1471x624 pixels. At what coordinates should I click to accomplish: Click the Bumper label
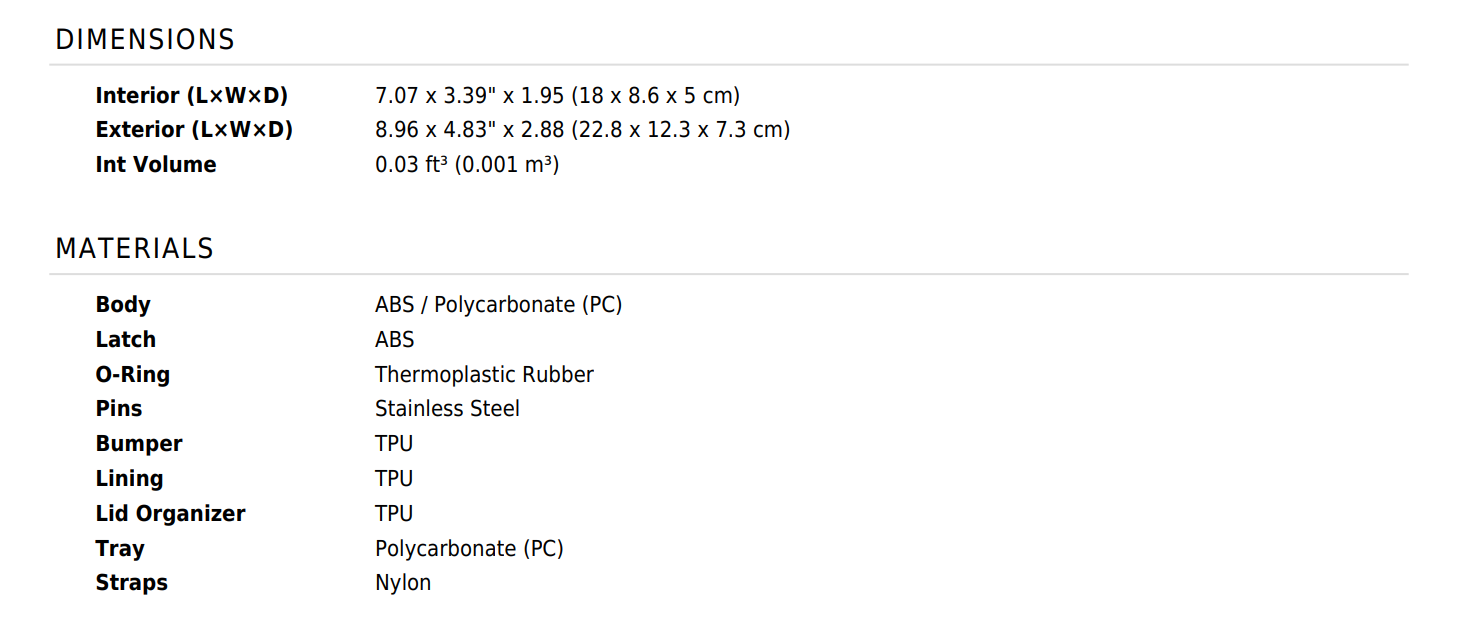point(139,444)
